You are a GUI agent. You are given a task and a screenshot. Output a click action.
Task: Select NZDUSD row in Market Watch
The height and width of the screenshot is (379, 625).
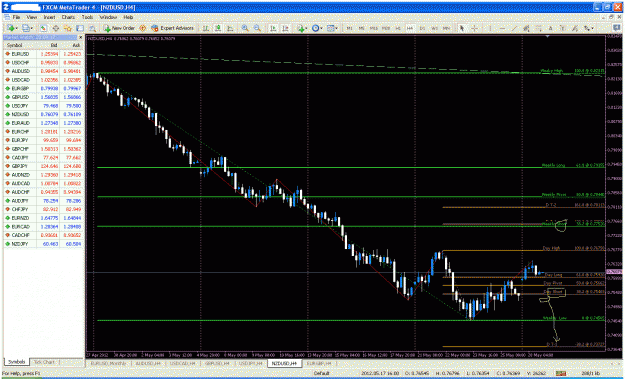tap(43, 114)
